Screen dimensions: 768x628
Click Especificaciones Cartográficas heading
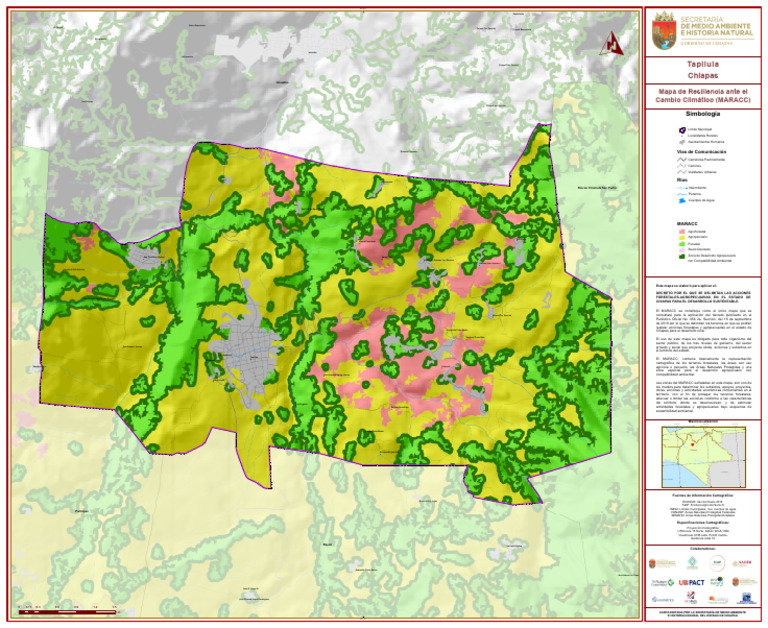pyautogui.click(x=703, y=523)
